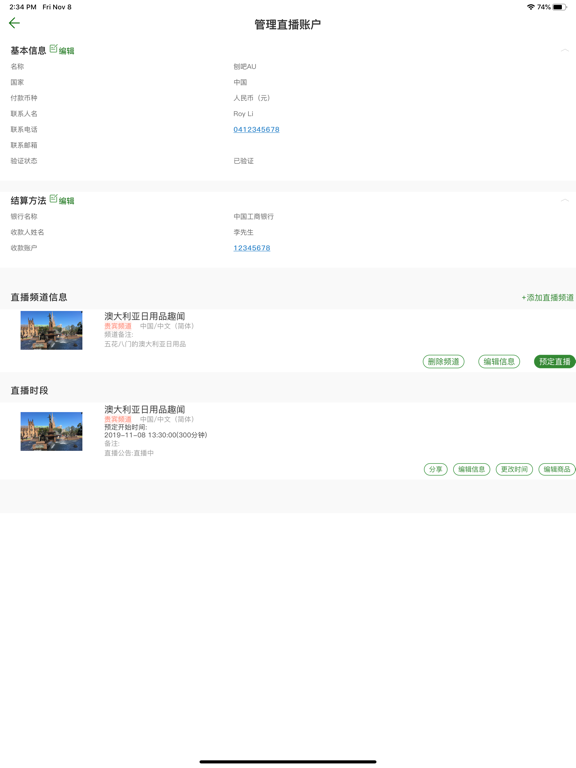The width and height of the screenshot is (576, 768).
Task: Click the 直播时段 heading
Action: [29, 390]
